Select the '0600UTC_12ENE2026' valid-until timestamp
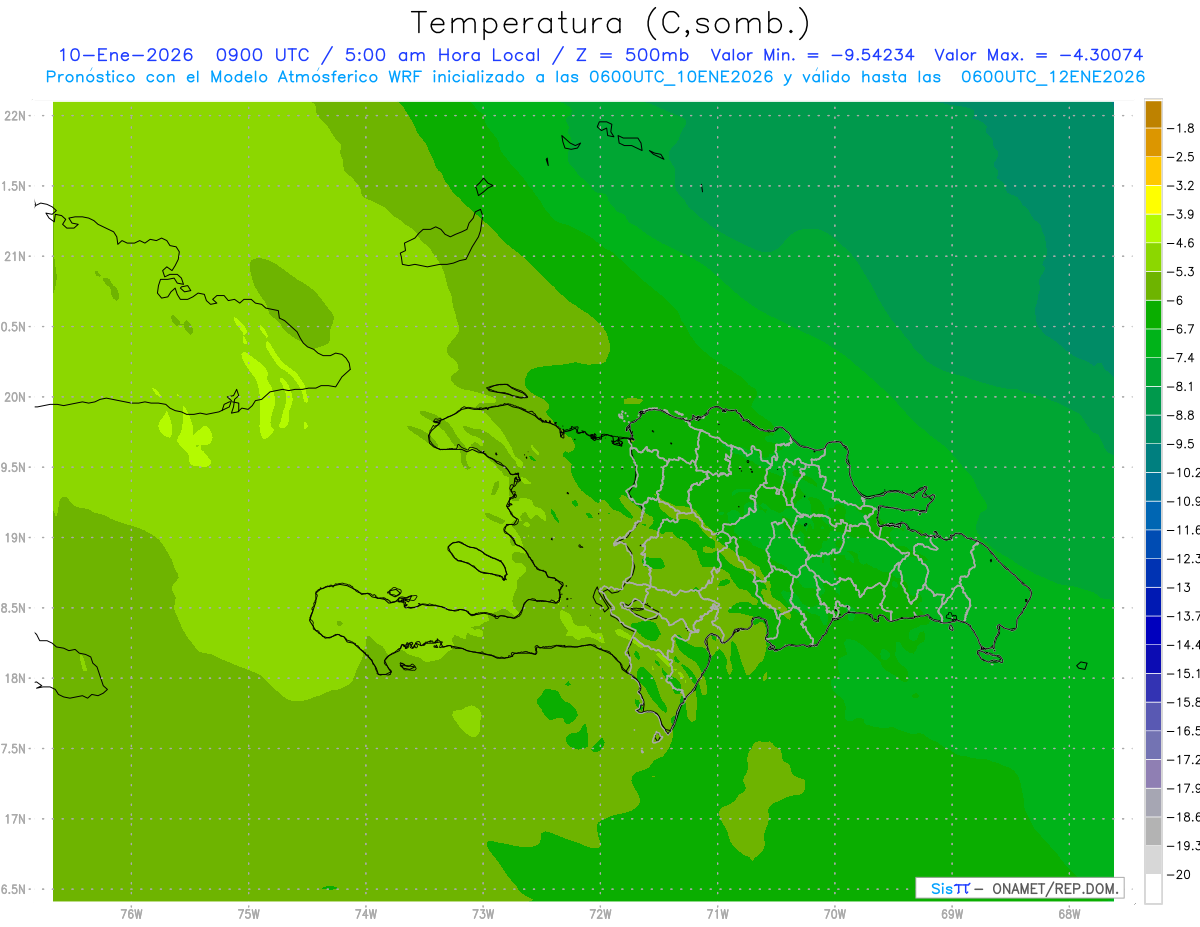This screenshot has width=1200, height=927. pos(1053,77)
